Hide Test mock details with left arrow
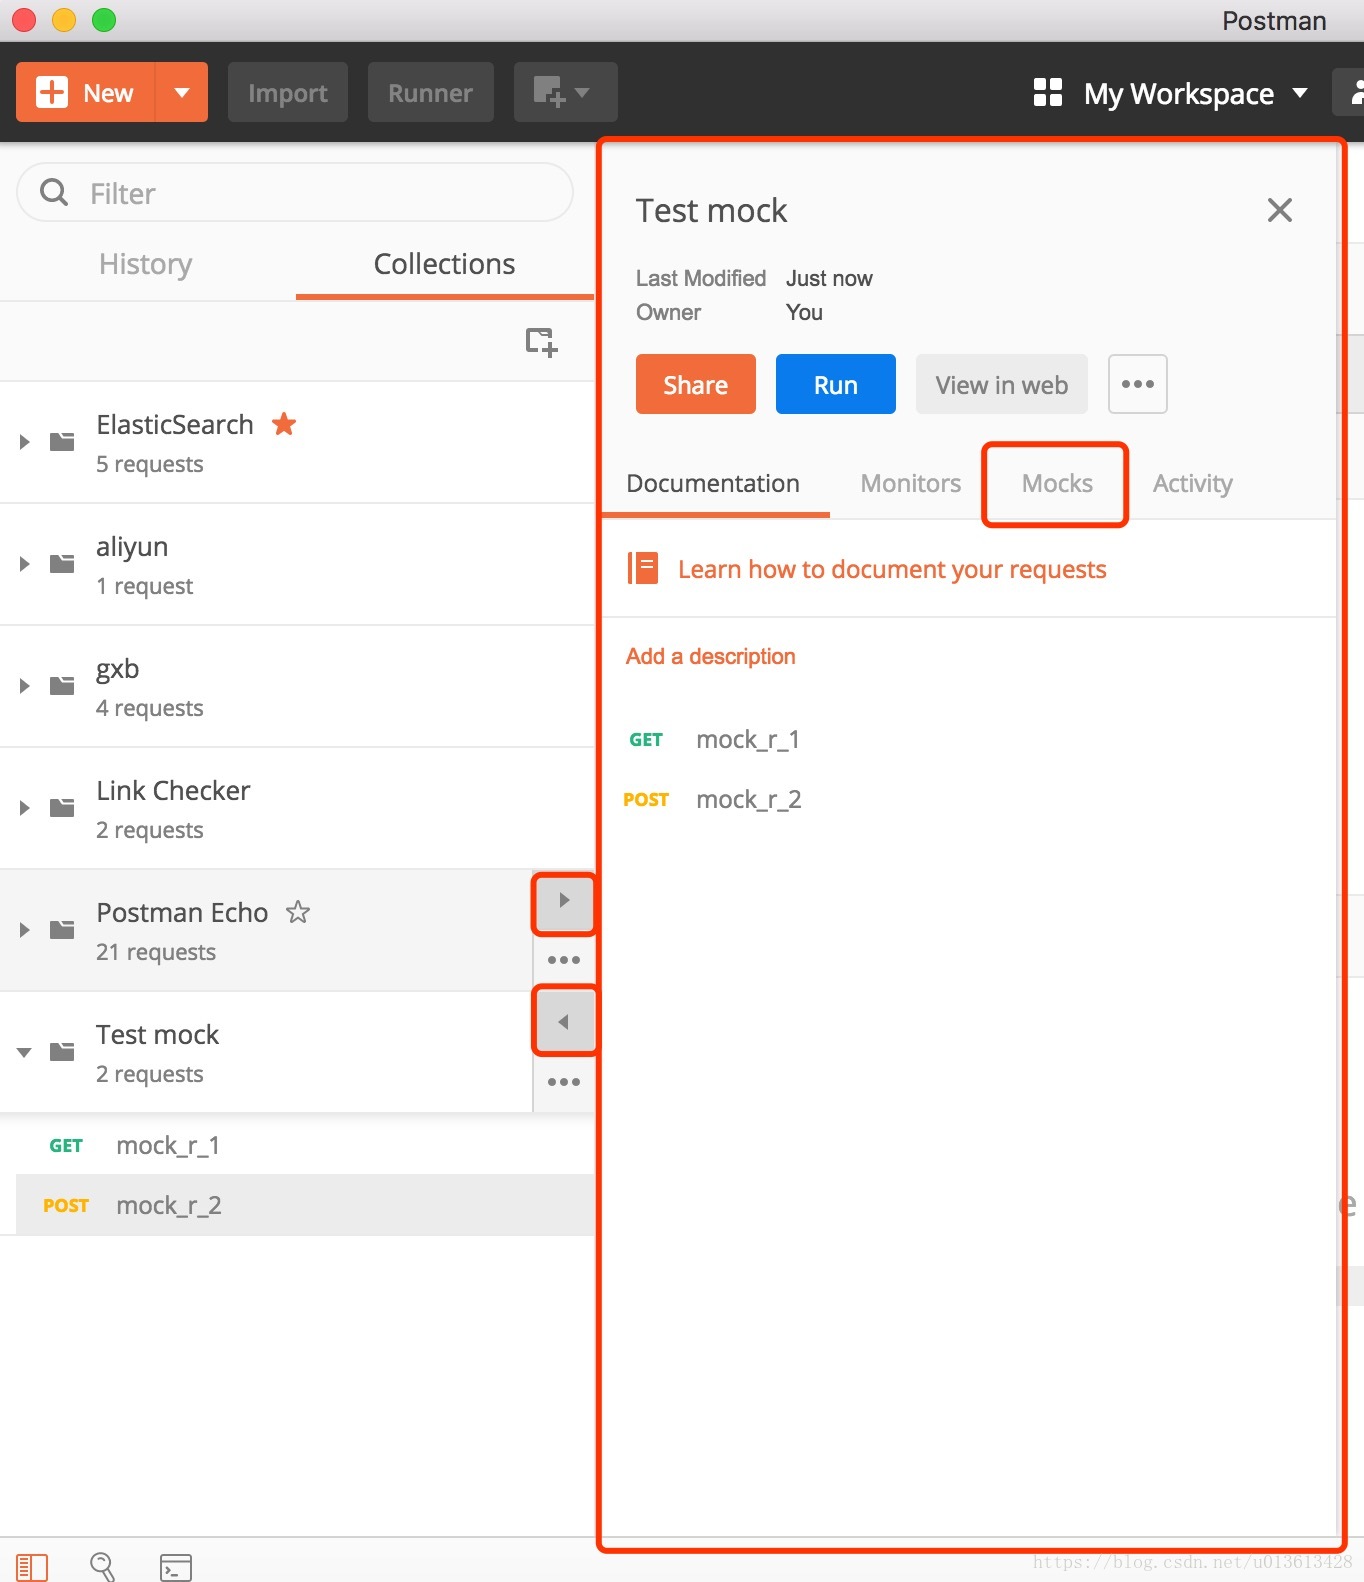 (564, 1021)
